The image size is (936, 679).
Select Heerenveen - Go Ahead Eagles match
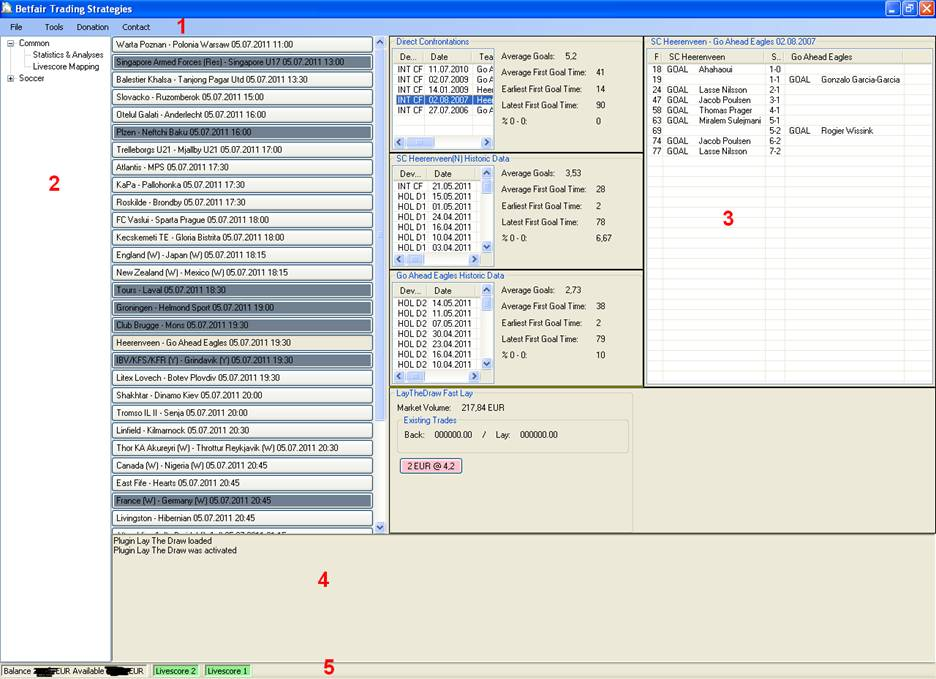pyautogui.click(x=242, y=343)
